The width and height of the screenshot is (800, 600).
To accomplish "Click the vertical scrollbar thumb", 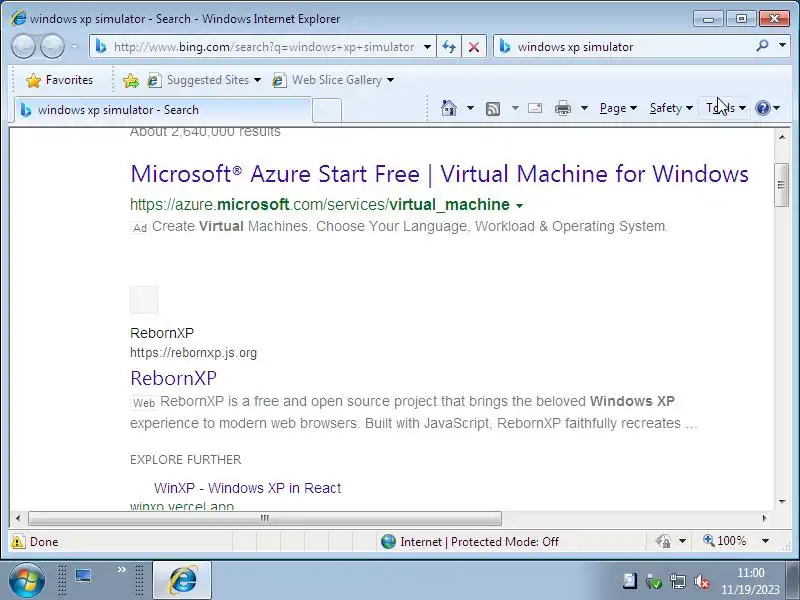I will click(781, 185).
